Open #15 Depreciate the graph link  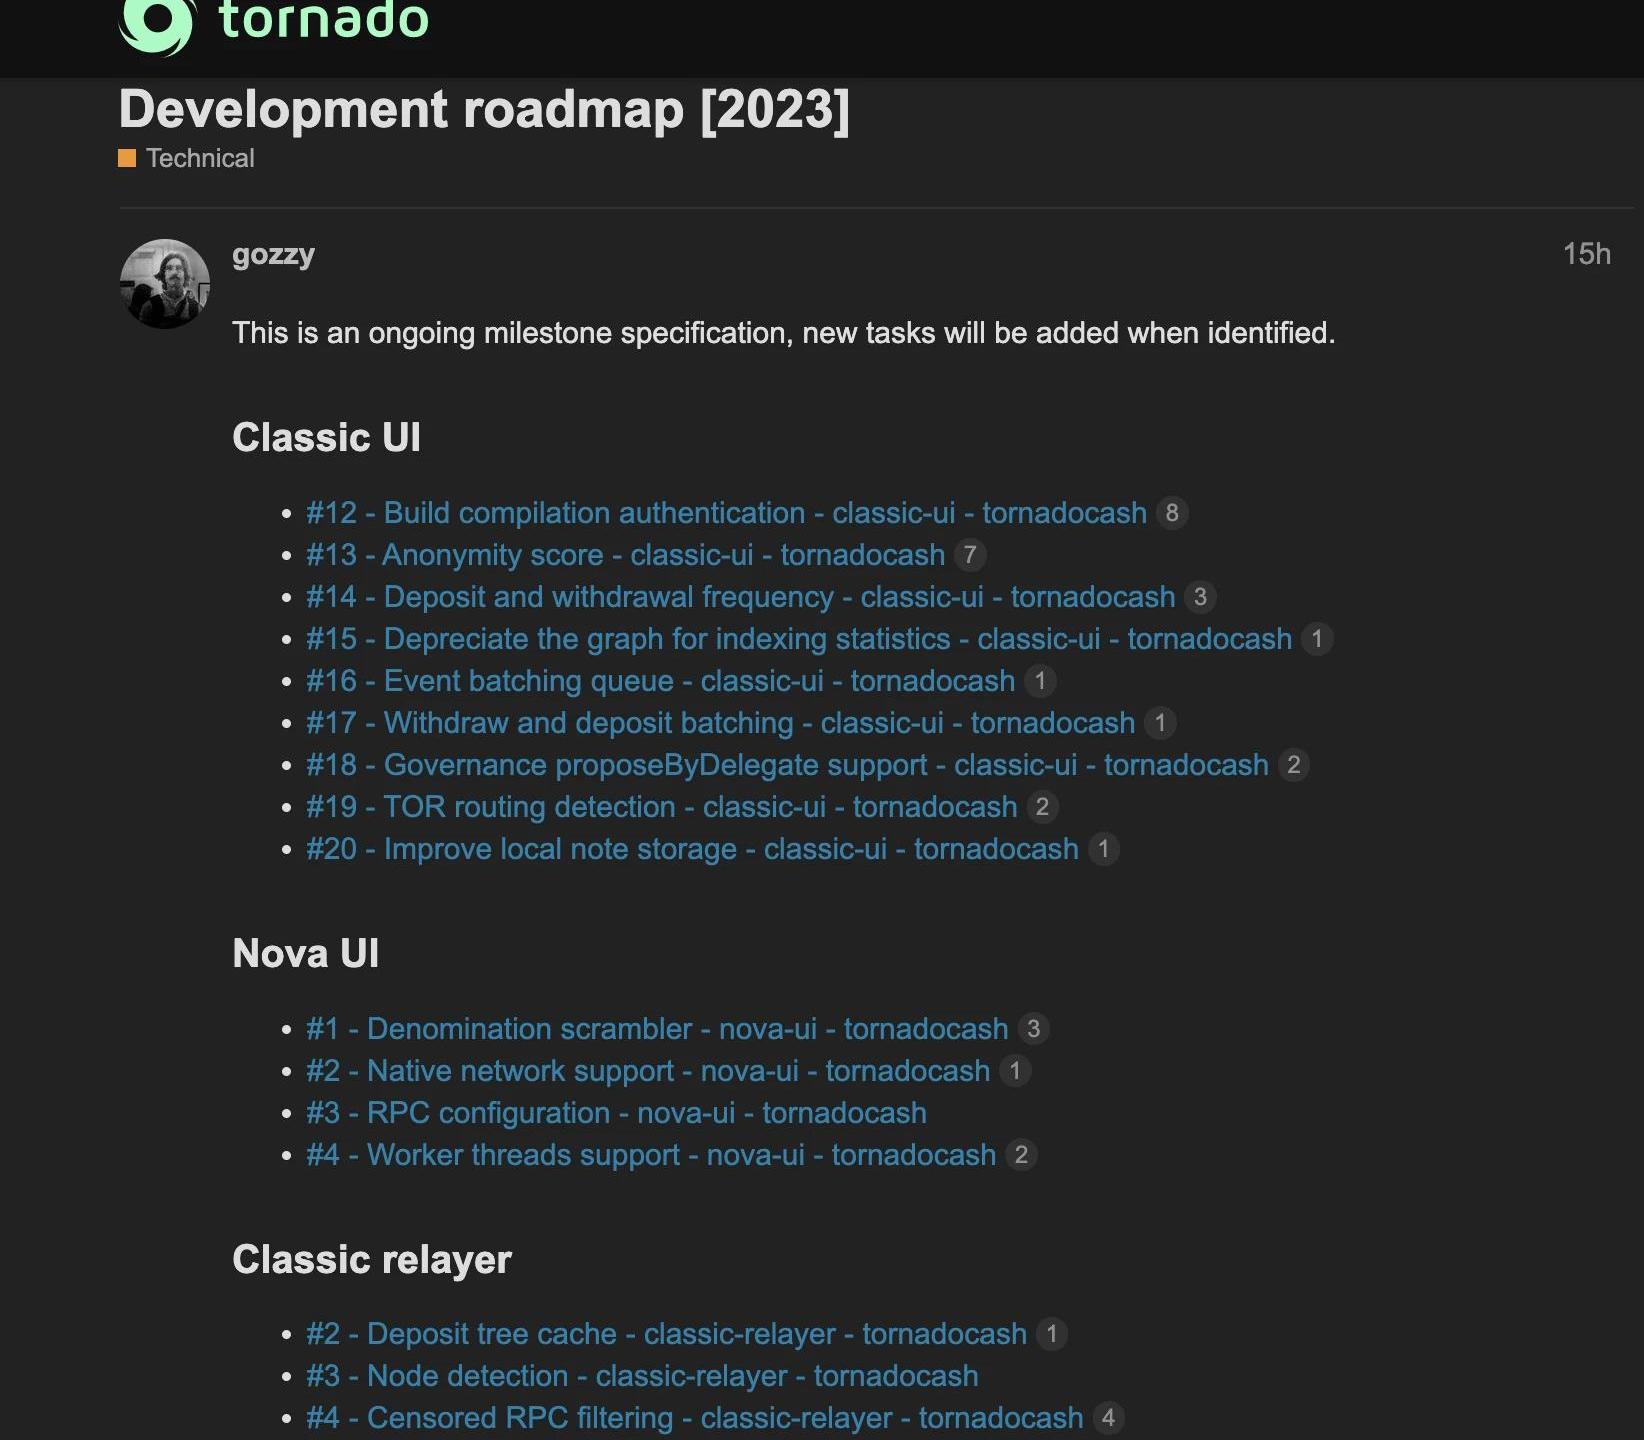pos(798,639)
